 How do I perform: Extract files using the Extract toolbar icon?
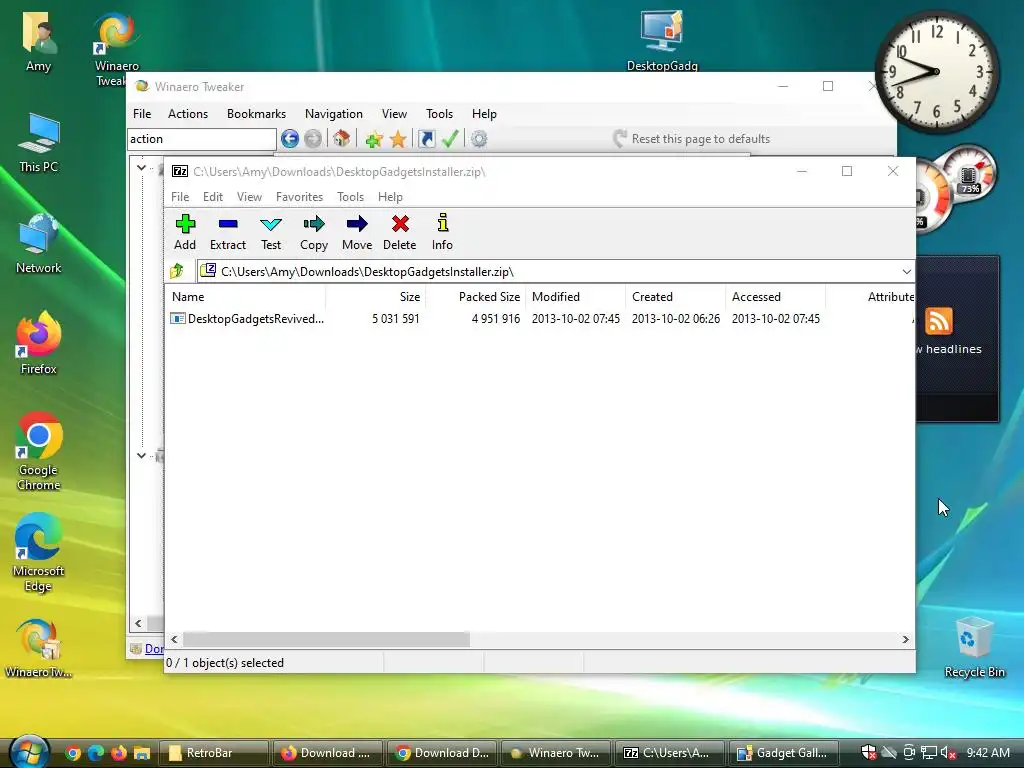tap(227, 232)
